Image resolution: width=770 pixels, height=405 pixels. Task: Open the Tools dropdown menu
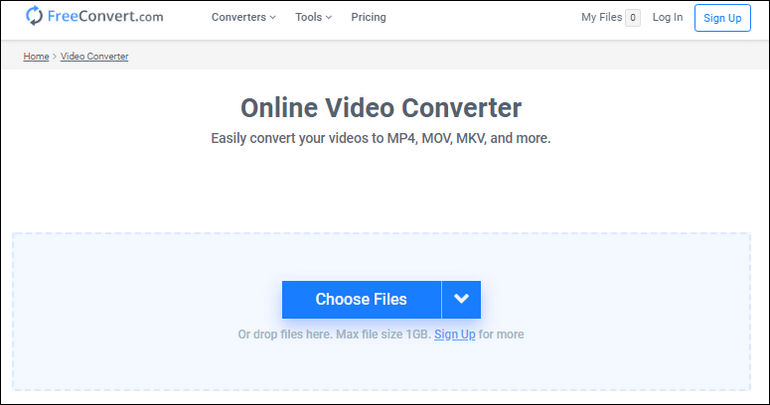(x=313, y=17)
